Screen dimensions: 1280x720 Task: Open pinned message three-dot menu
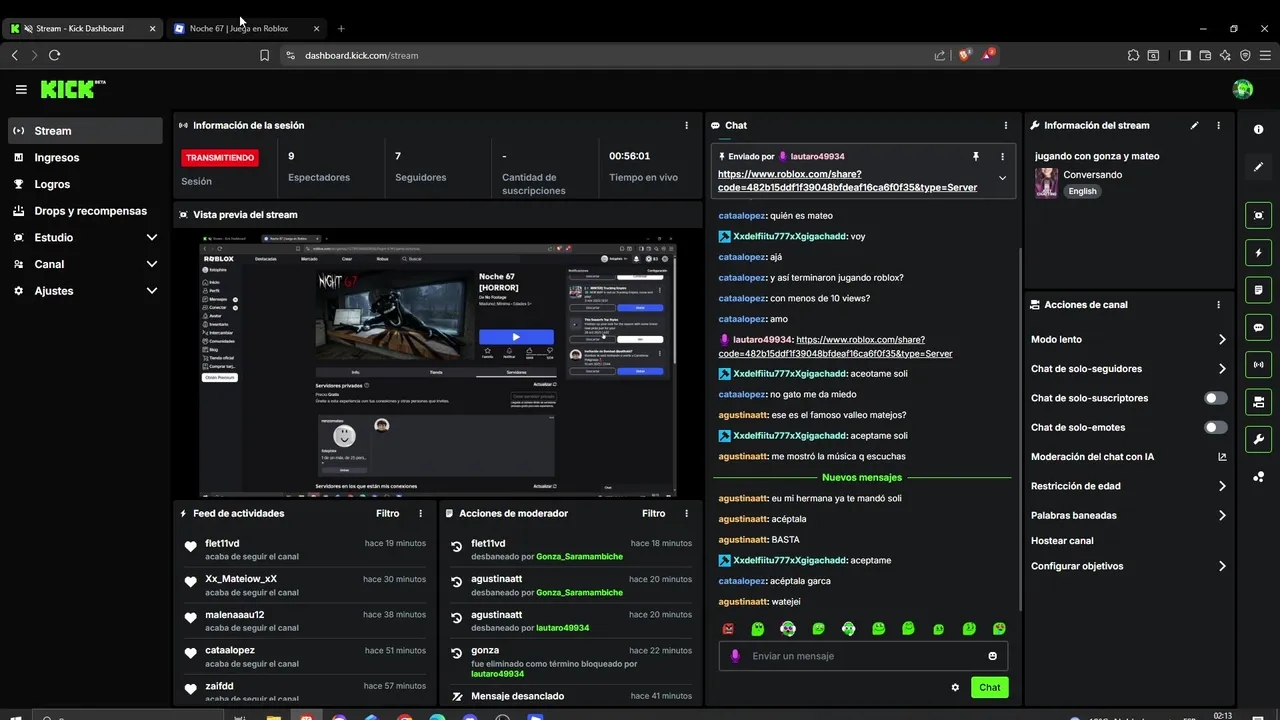coord(1002,156)
